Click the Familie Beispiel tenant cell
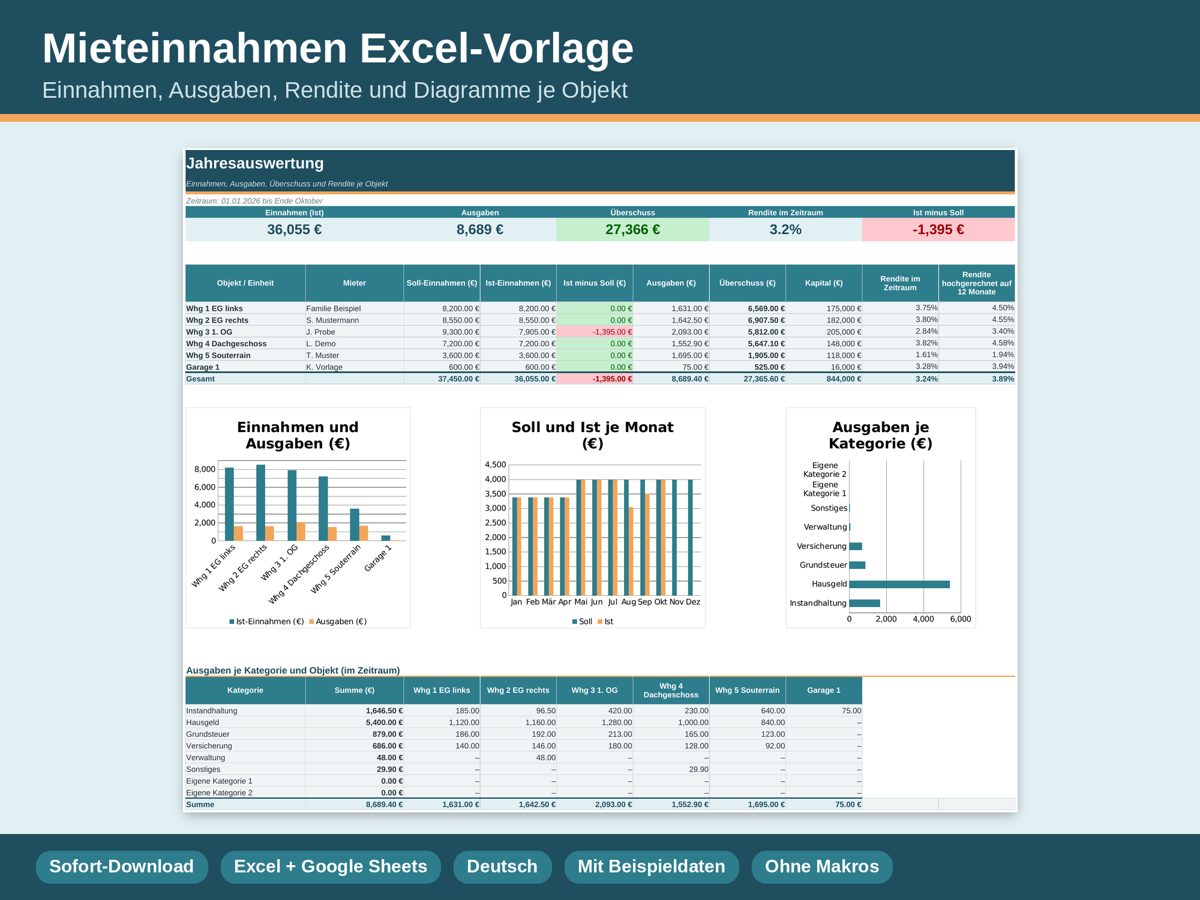Screen dimensions: 1200x900 click(354, 309)
